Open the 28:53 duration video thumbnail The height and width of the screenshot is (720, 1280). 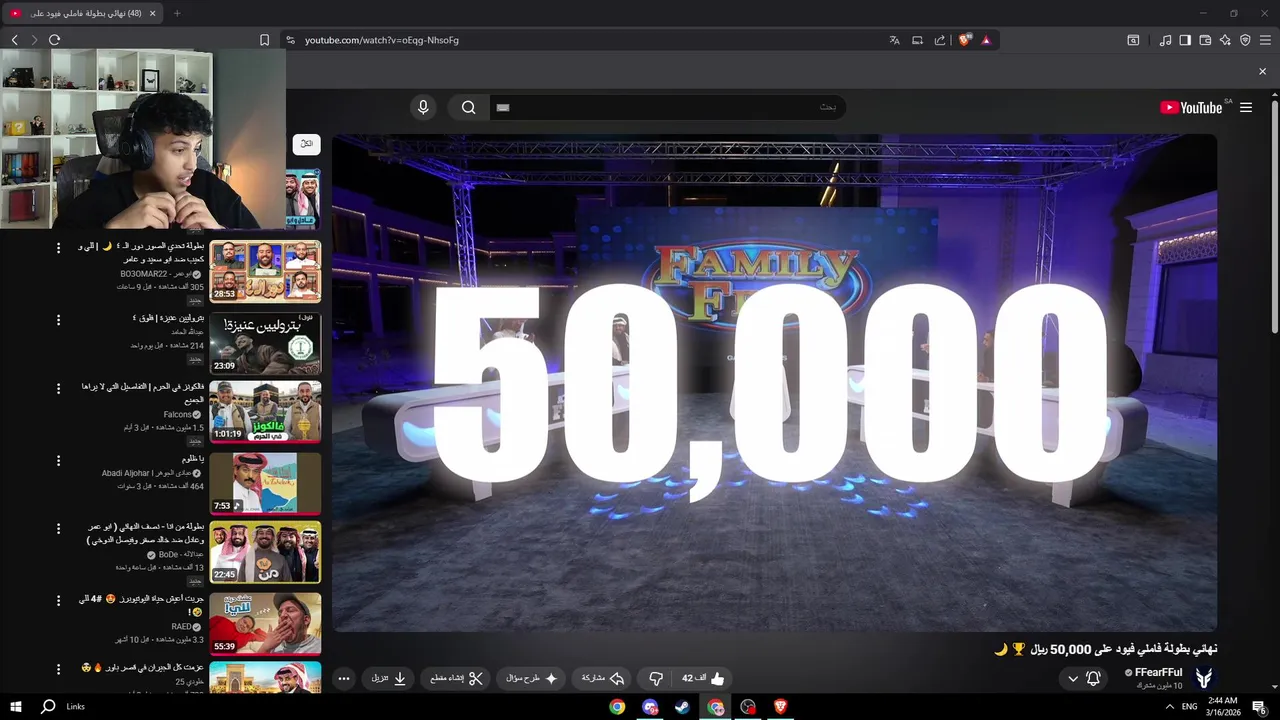[265, 271]
